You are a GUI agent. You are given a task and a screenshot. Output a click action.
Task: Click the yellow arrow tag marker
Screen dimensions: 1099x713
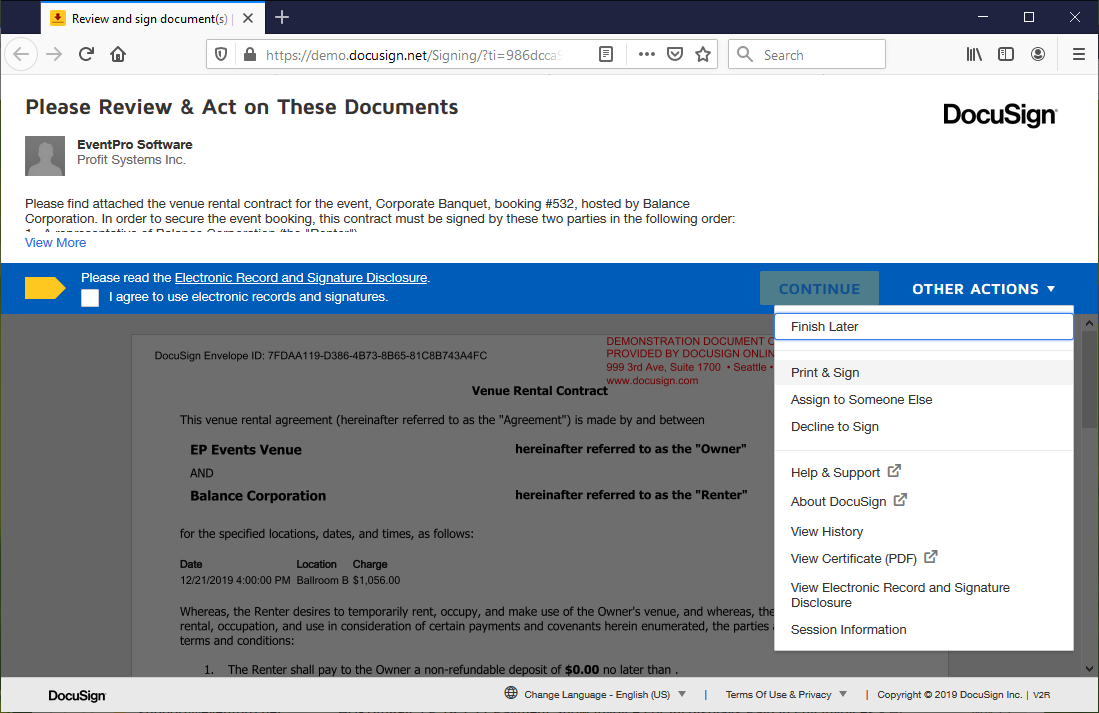[46, 288]
